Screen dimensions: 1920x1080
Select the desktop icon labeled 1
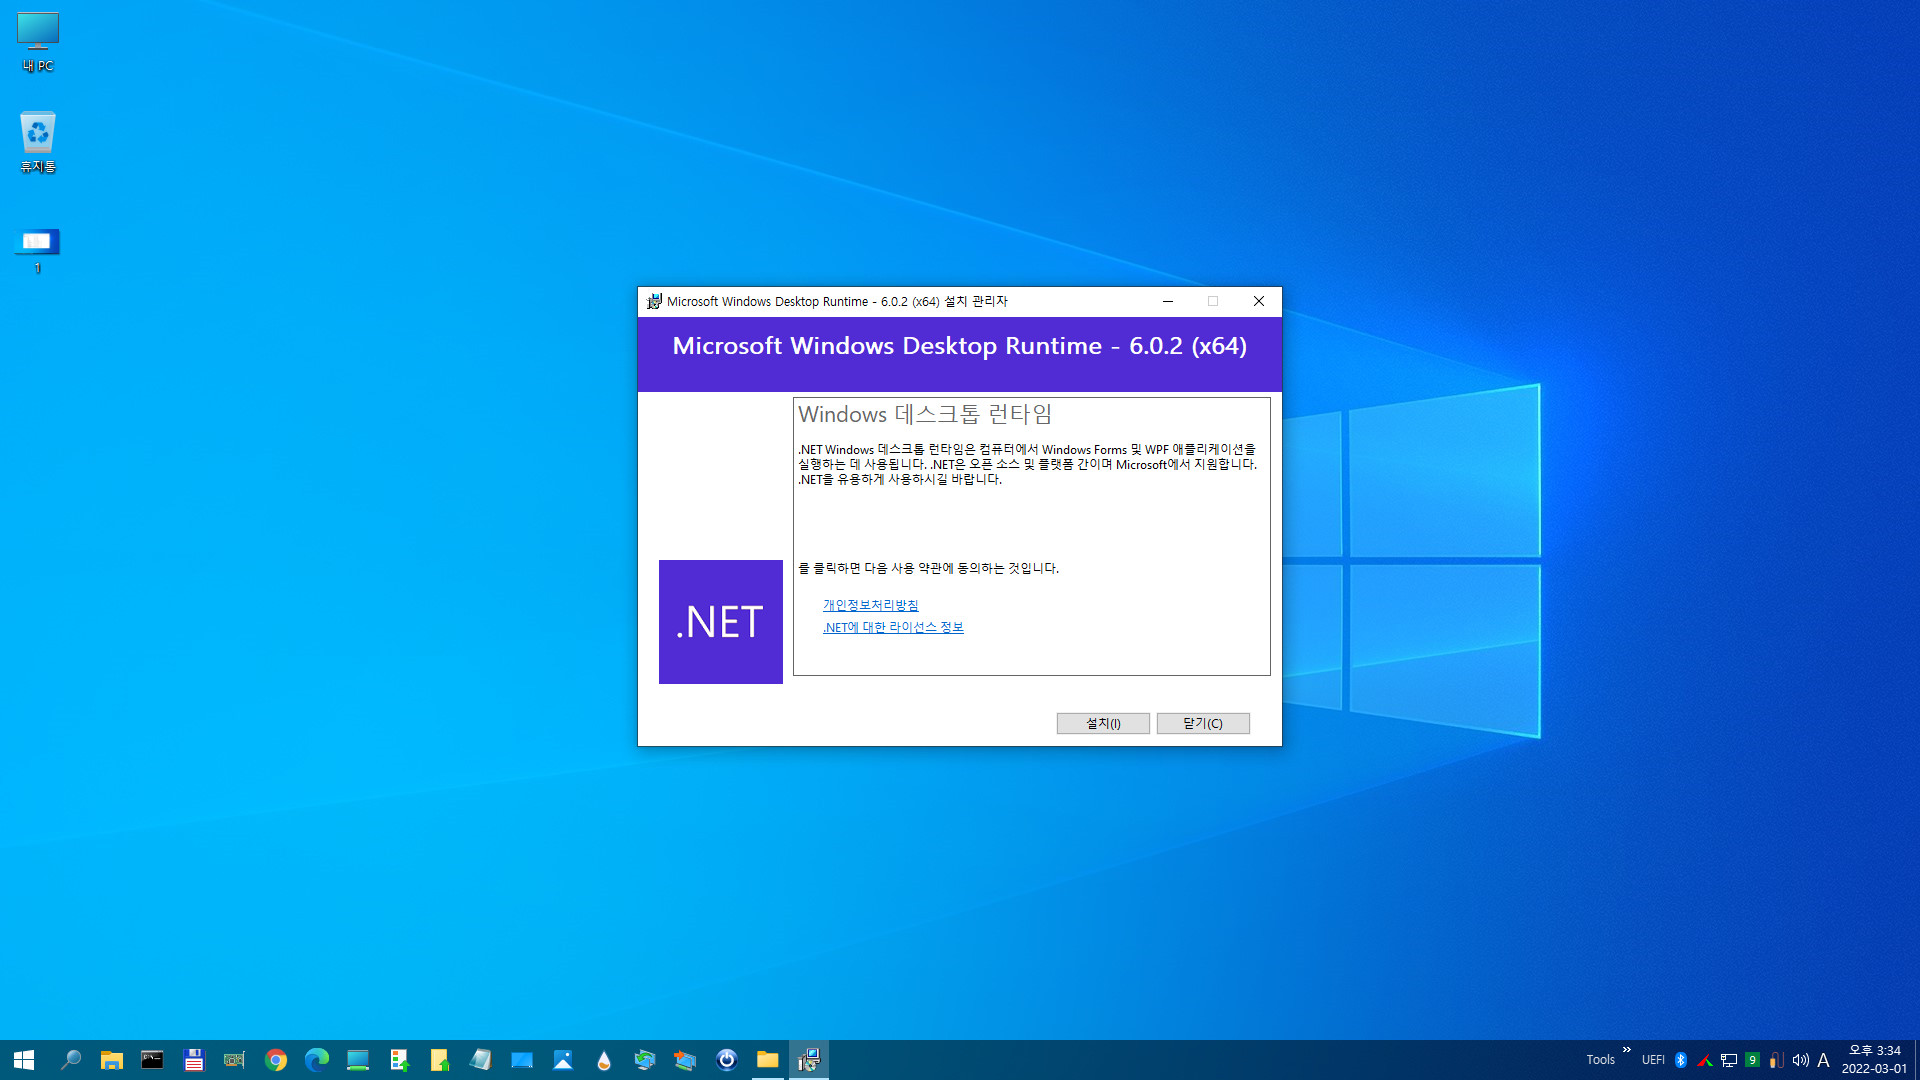tap(38, 250)
